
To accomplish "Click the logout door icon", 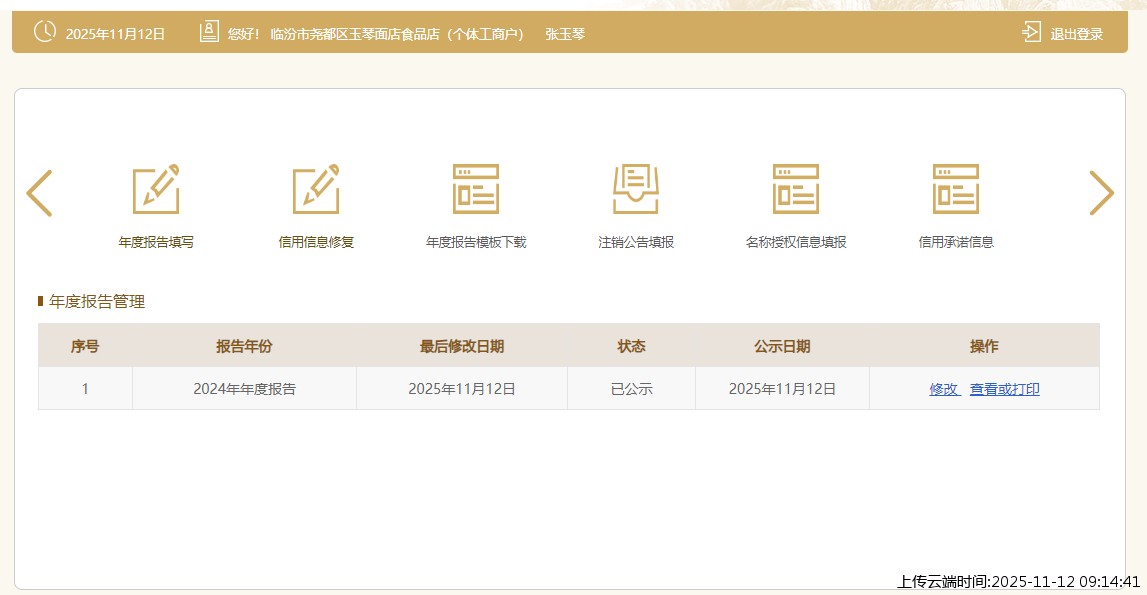I will click(1031, 33).
